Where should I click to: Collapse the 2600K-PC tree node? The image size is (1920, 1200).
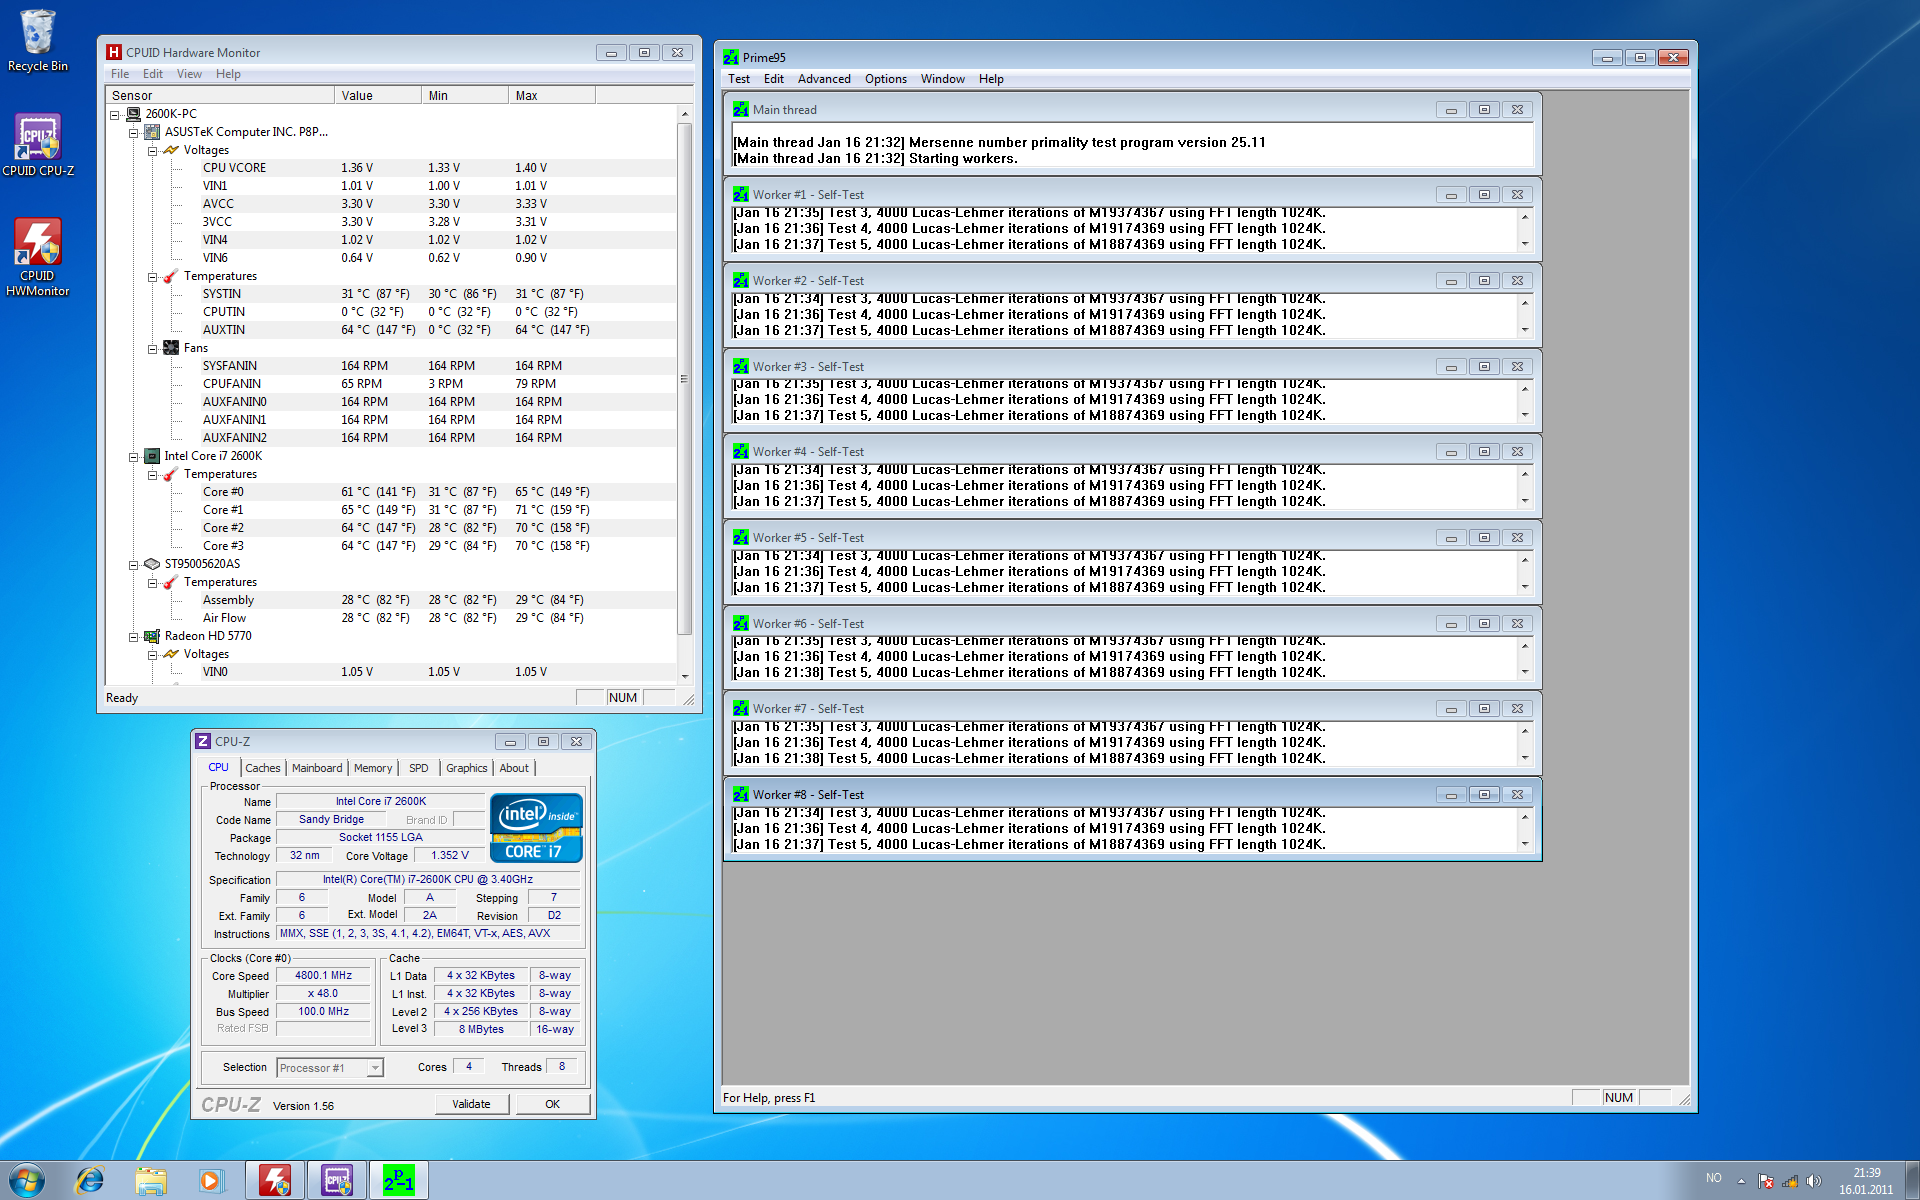(114, 114)
